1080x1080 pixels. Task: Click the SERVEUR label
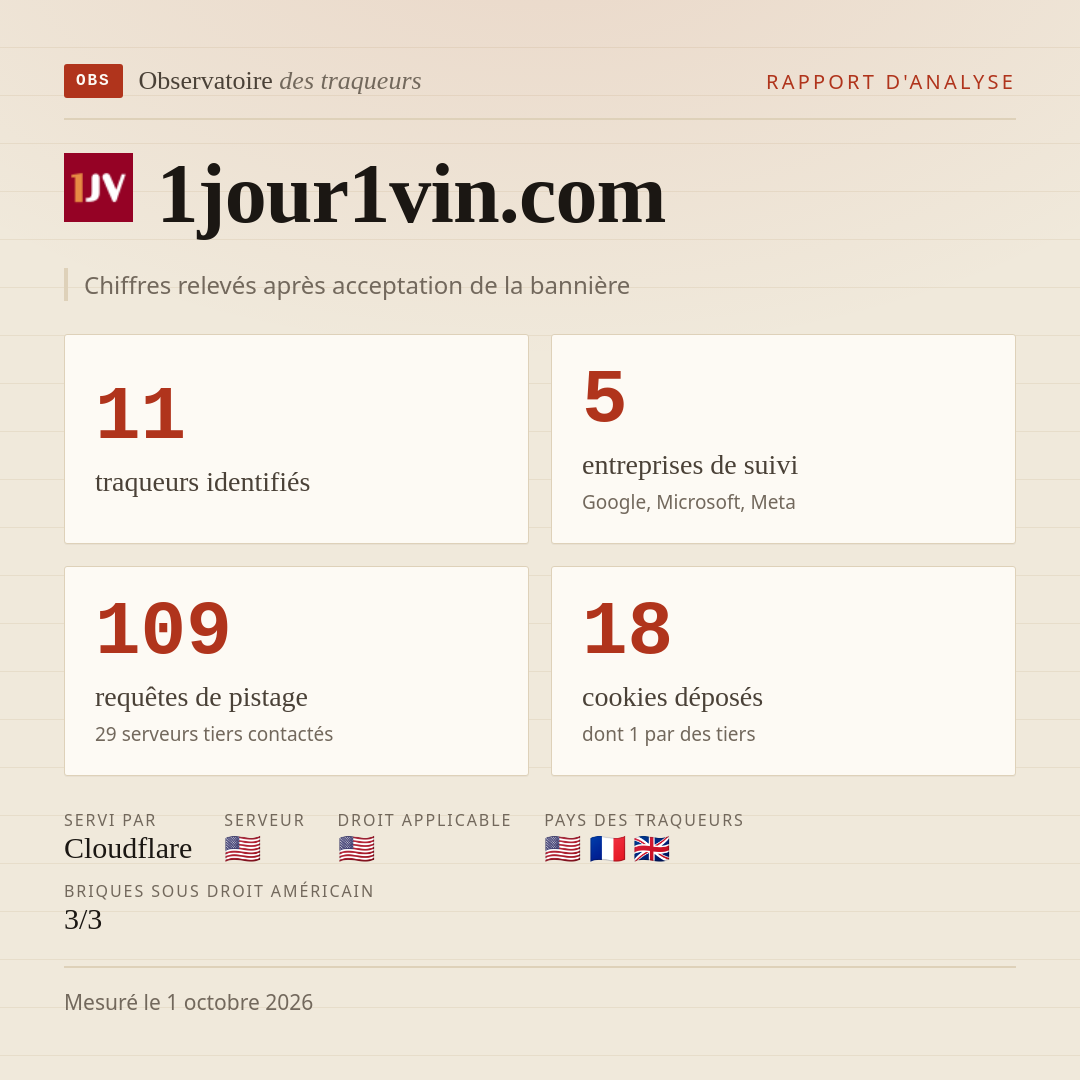coord(264,820)
